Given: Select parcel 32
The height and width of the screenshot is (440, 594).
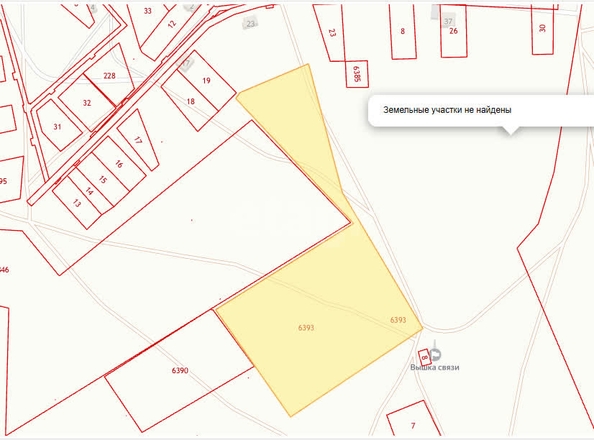Looking at the screenshot, I should (x=87, y=103).
